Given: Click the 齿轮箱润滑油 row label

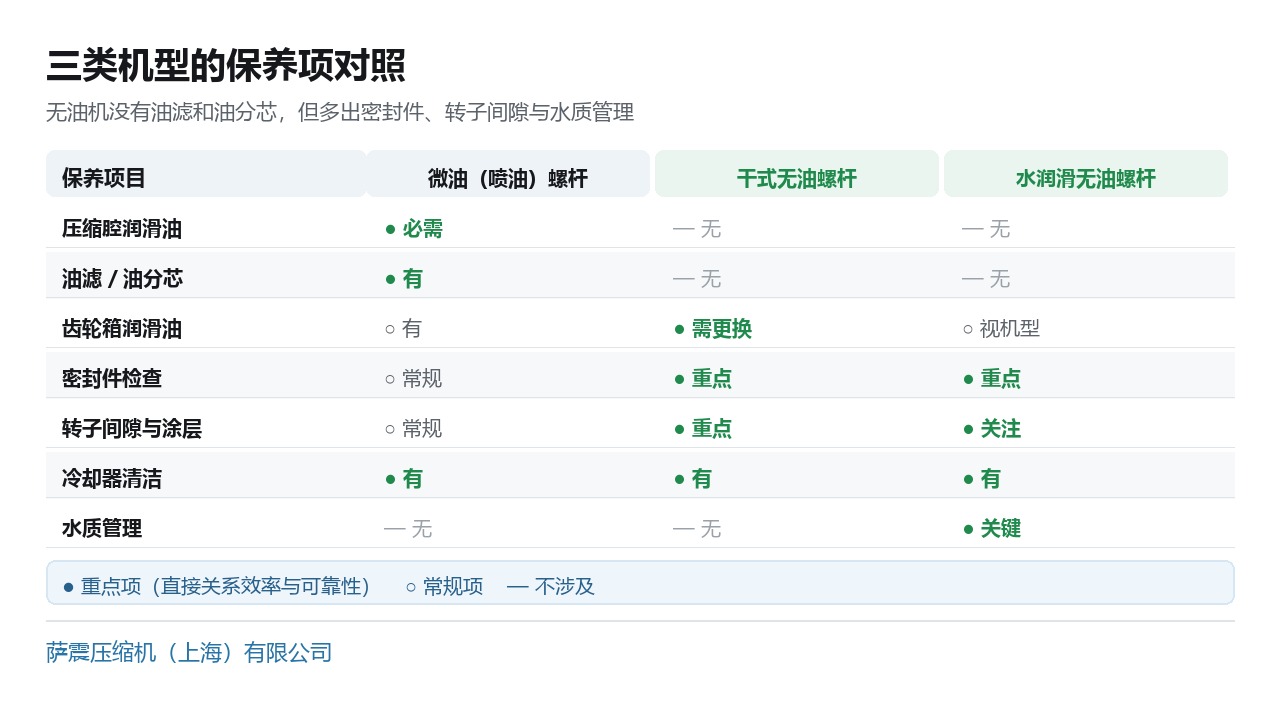Looking at the screenshot, I should [x=122, y=328].
